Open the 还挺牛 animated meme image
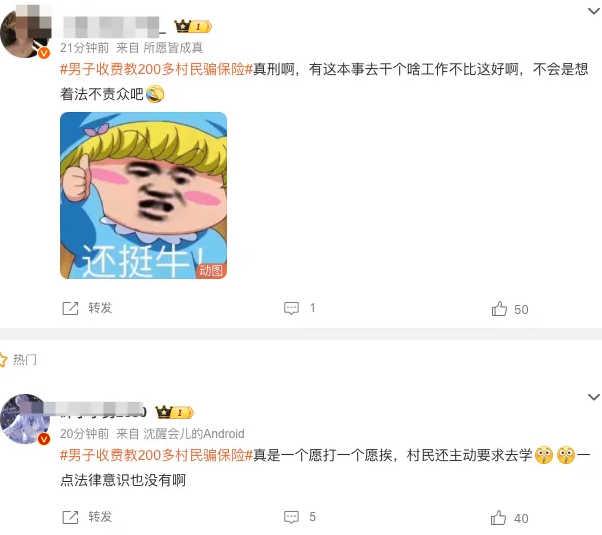 144,195
